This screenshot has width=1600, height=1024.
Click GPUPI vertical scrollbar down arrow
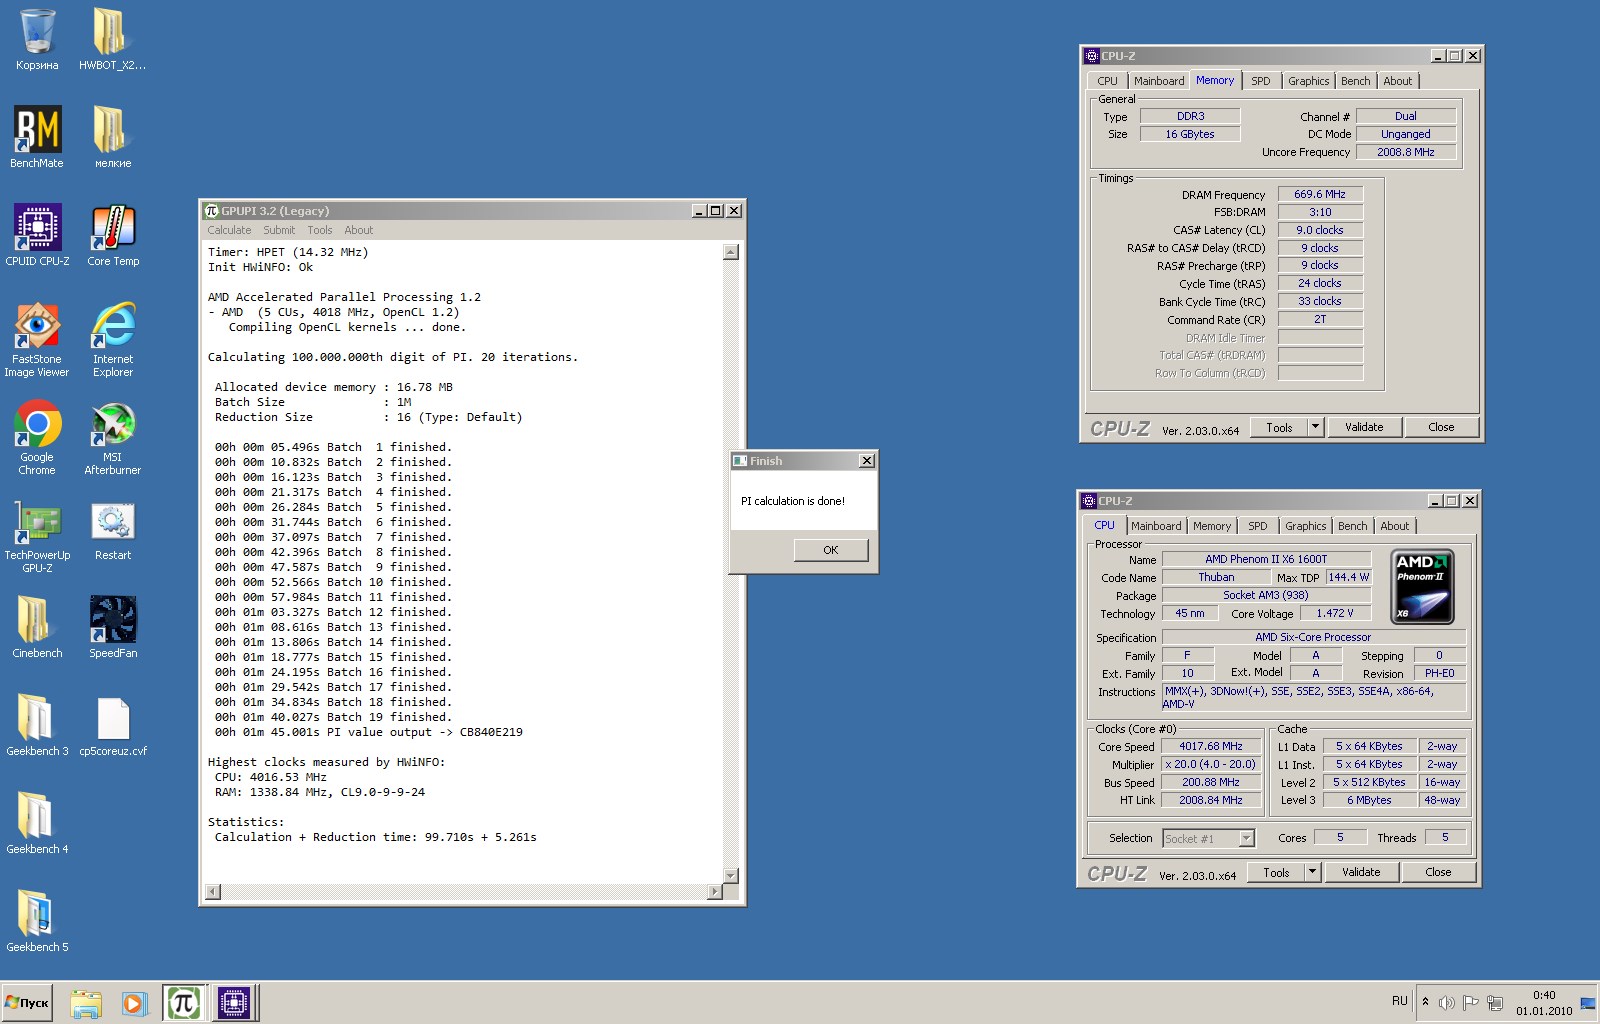(731, 875)
